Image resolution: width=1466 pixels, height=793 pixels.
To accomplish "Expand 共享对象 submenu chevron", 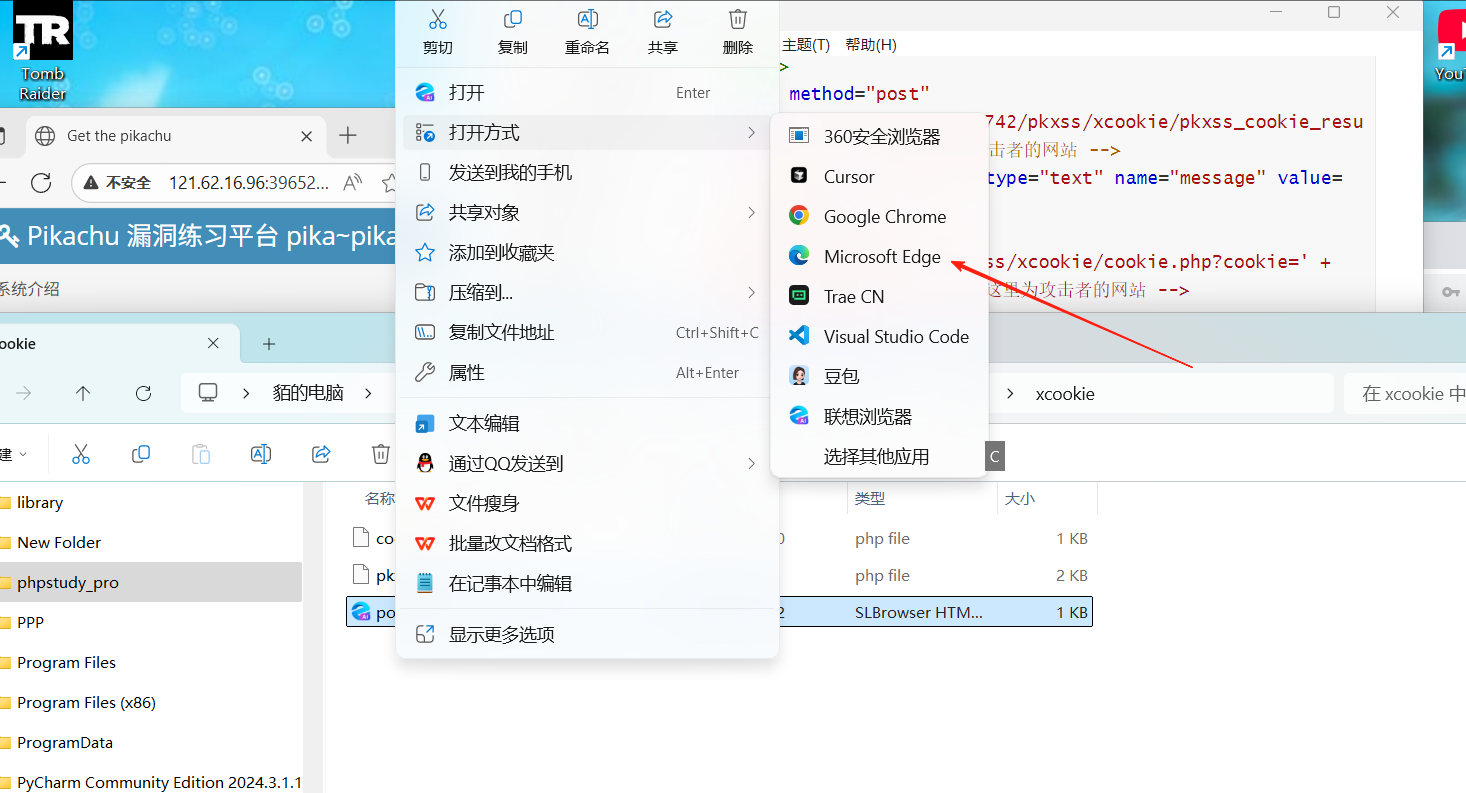I will pyautogui.click(x=751, y=212).
